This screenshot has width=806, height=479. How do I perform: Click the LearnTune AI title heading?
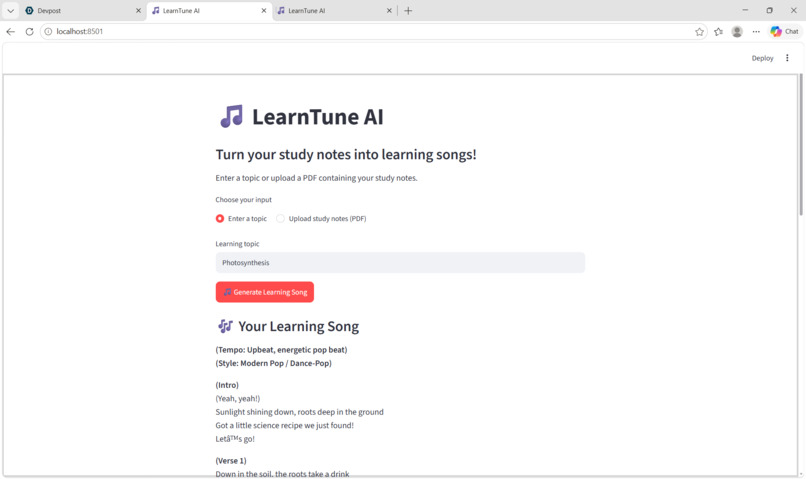[317, 117]
